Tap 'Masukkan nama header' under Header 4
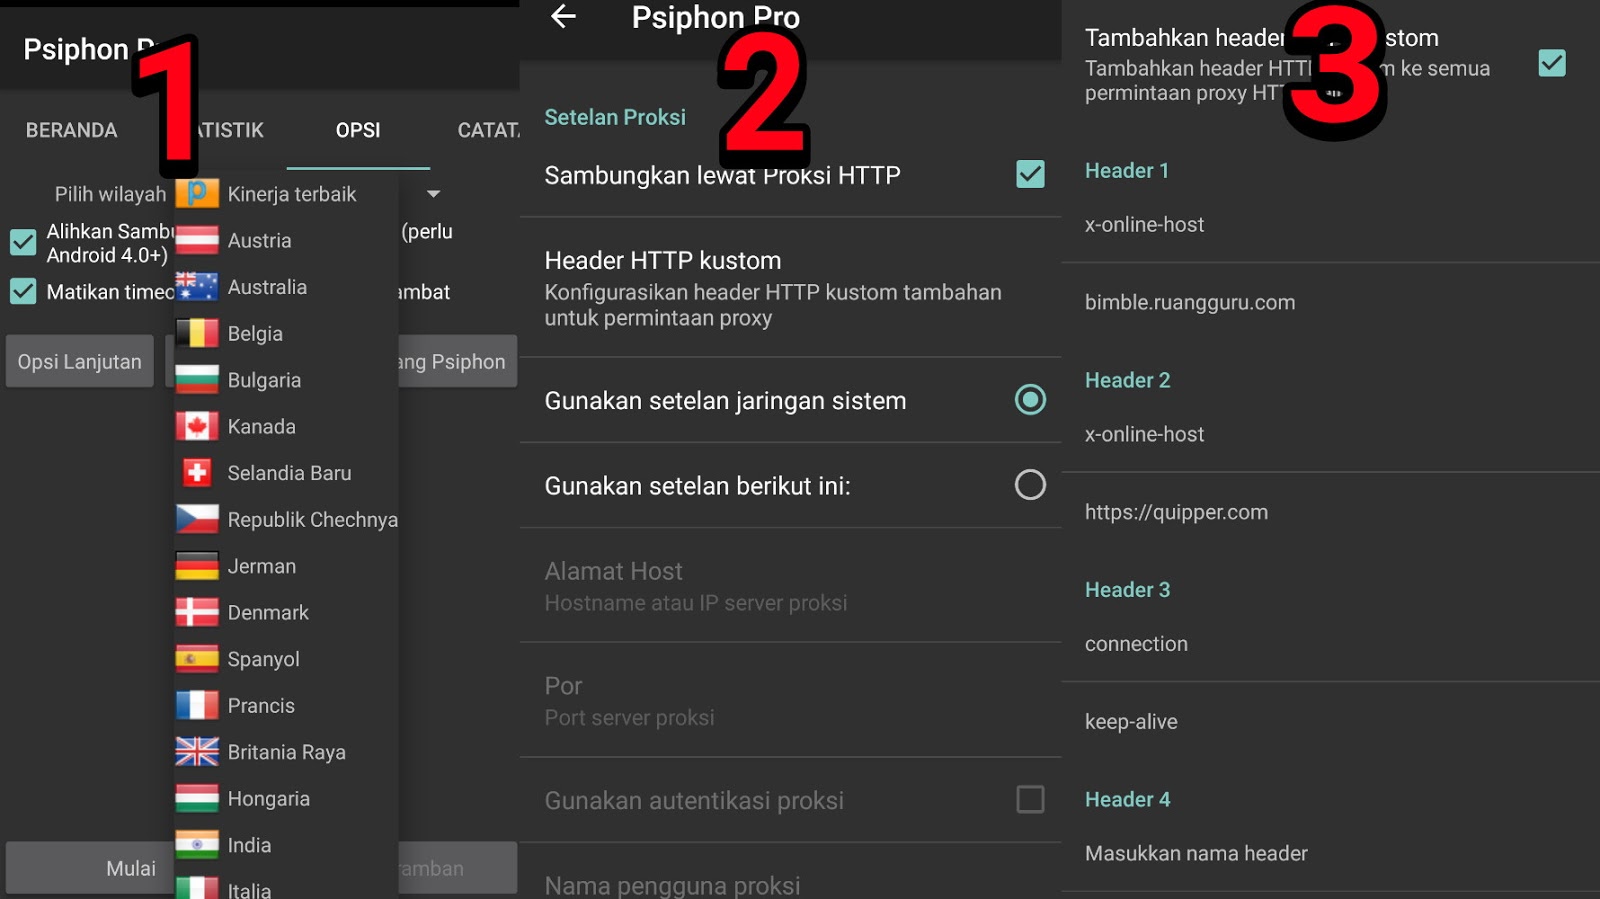This screenshot has height=899, width=1600. (x=1330, y=853)
